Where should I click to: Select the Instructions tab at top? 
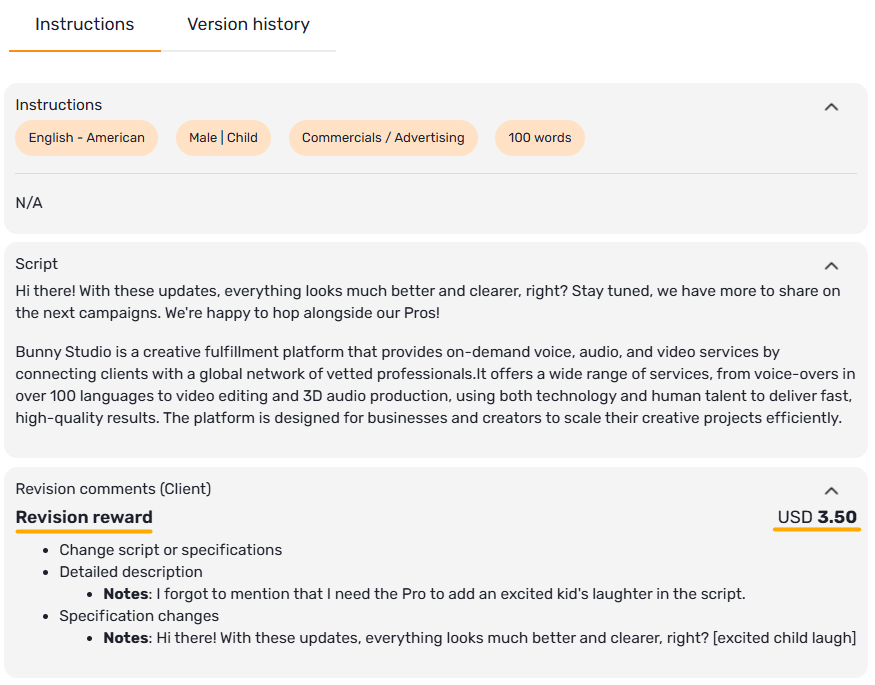point(85,25)
